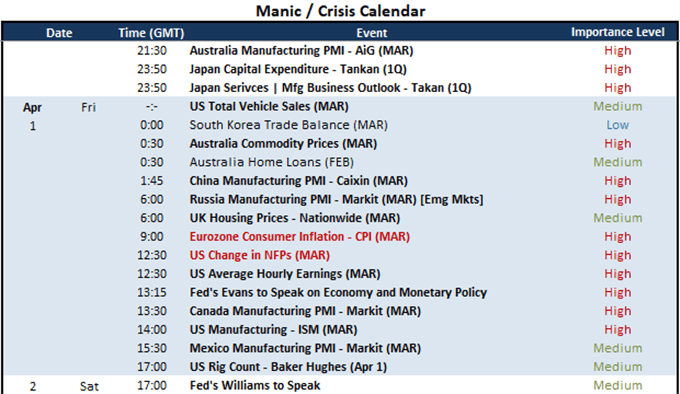The image size is (680, 394).
Task: Click Fed's Williams to Speak event
Action: pos(255,386)
